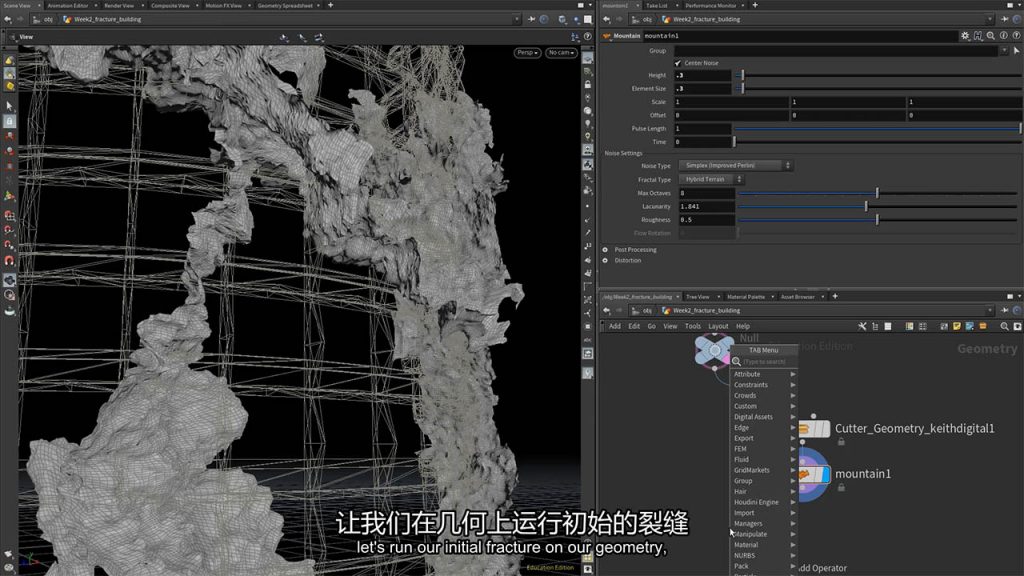Open the gear menu in Mountain parameters
This screenshot has height=576, width=1024.
pyautogui.click(x=965, y=36)
